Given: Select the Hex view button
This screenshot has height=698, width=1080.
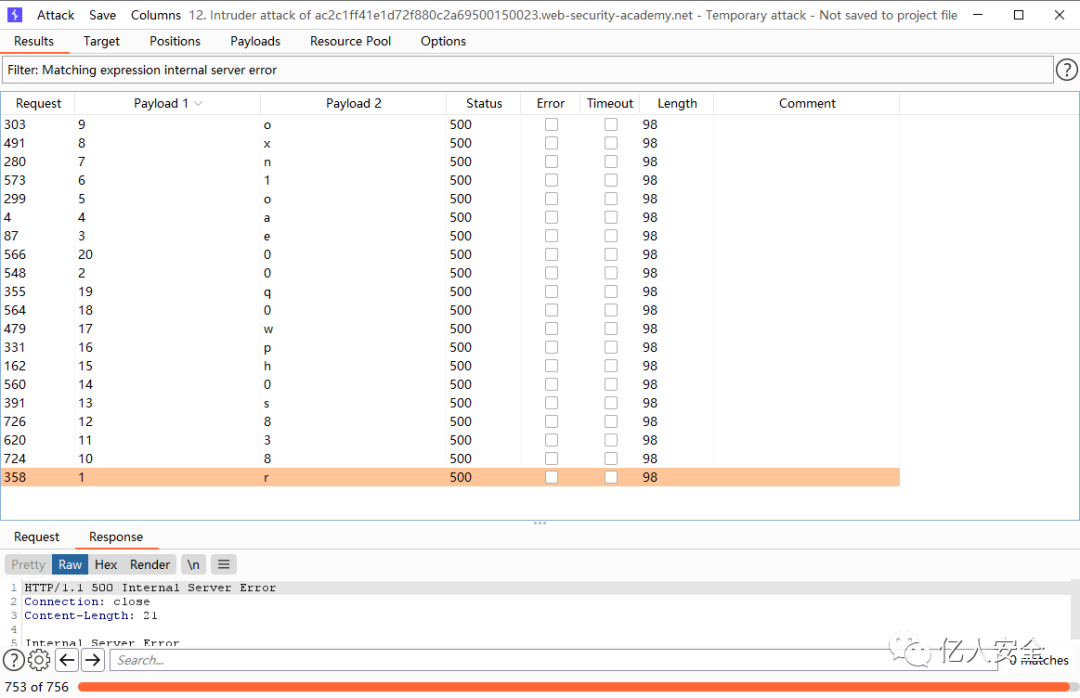Looking at the screenshot, I should 106,564.
